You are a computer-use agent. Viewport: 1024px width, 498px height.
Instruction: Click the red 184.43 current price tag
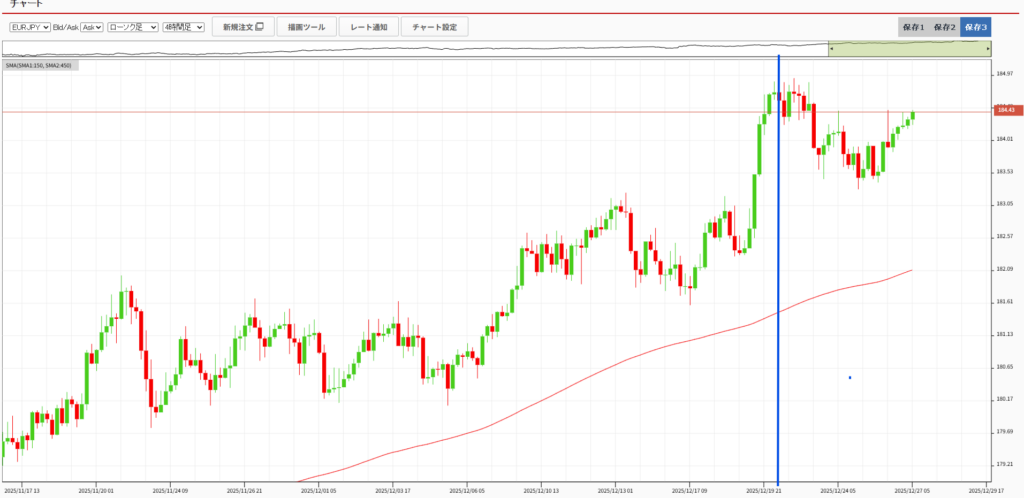pyautogui.click(x=1005, y=110)
